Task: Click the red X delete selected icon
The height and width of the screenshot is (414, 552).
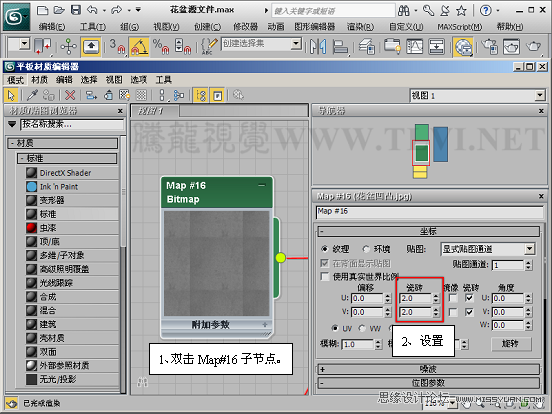Action: coord(70,95)
